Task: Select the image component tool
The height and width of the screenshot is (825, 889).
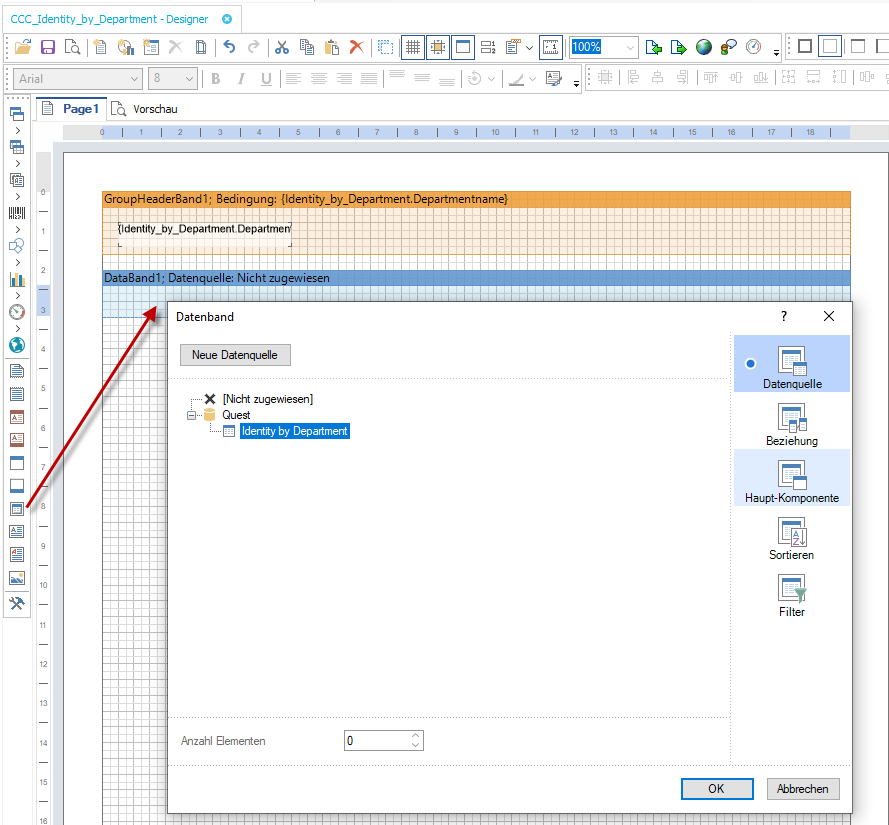Action: pyautogui.click(x=17, y=578)
